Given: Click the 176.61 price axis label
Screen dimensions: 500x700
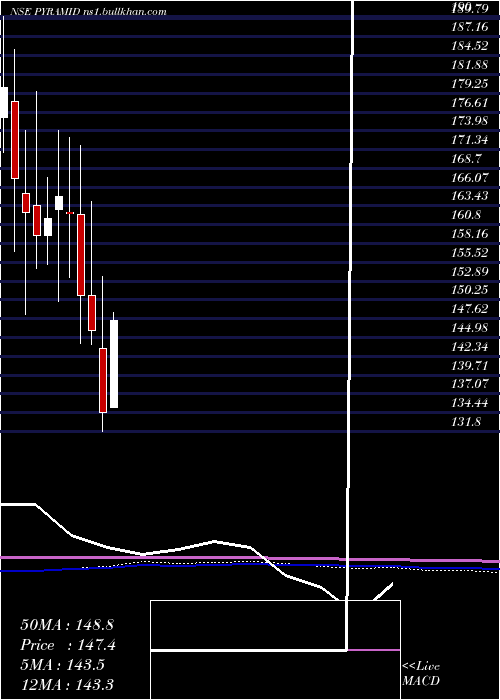Looking at the screenshot, I should point(470,103).
